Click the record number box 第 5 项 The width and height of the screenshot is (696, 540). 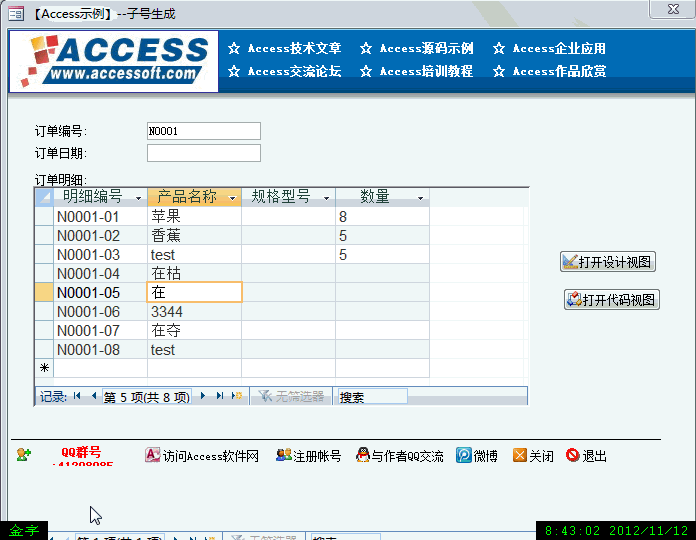[x=147, y=397]
